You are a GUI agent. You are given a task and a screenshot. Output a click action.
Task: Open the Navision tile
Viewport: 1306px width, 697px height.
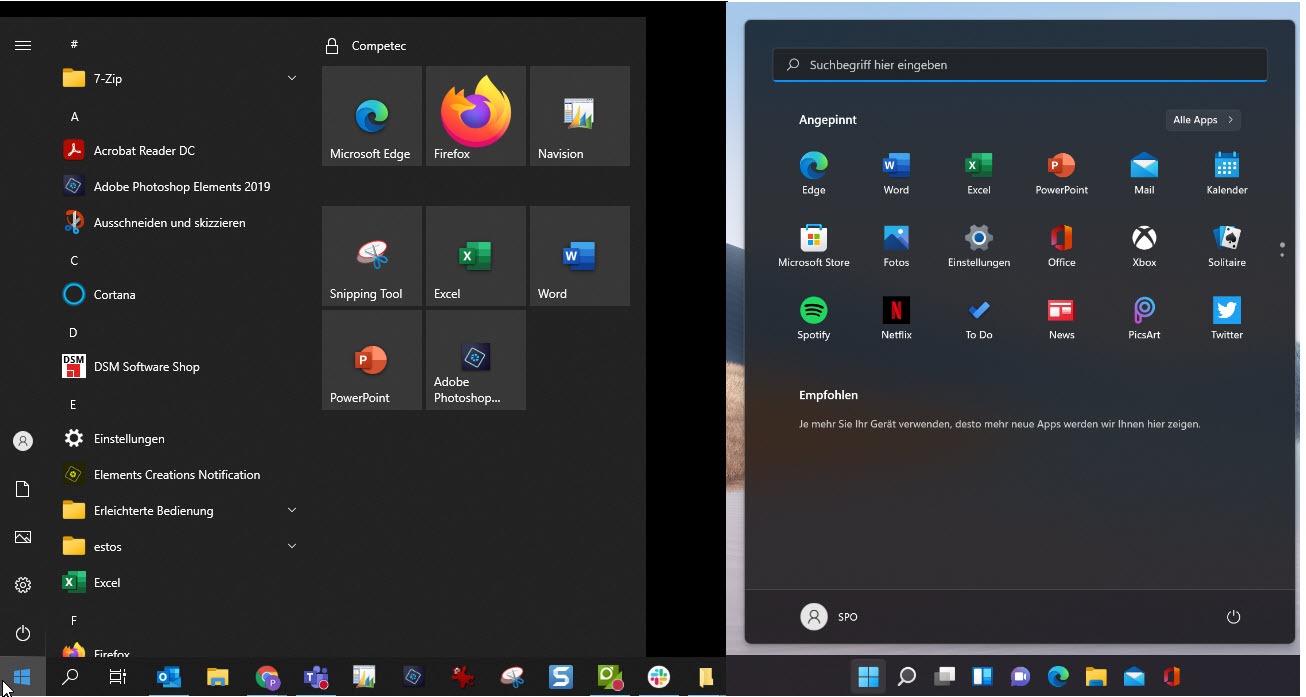pyautogui.click(x=580, y=116)
